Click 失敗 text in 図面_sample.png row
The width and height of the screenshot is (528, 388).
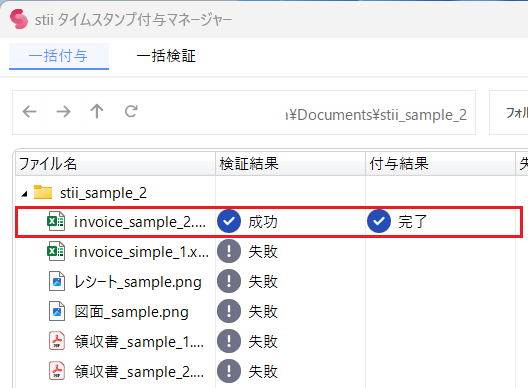click(x=263, y=312)
